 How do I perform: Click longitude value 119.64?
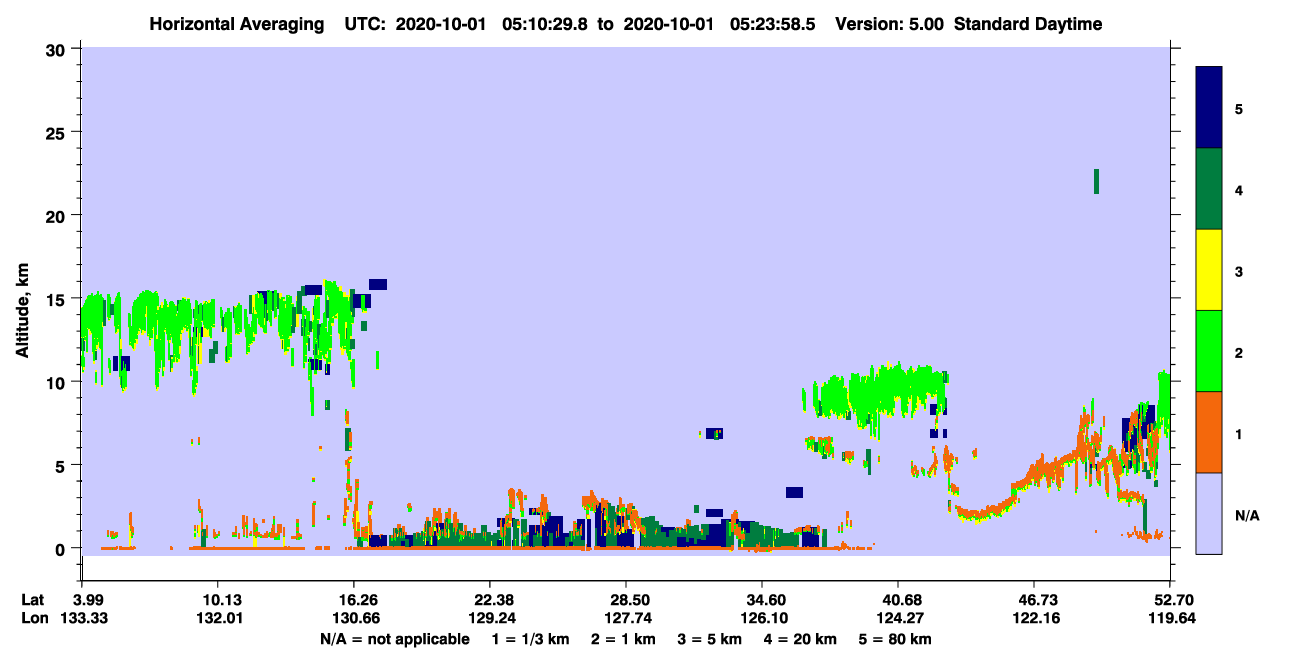[1174, 618]
